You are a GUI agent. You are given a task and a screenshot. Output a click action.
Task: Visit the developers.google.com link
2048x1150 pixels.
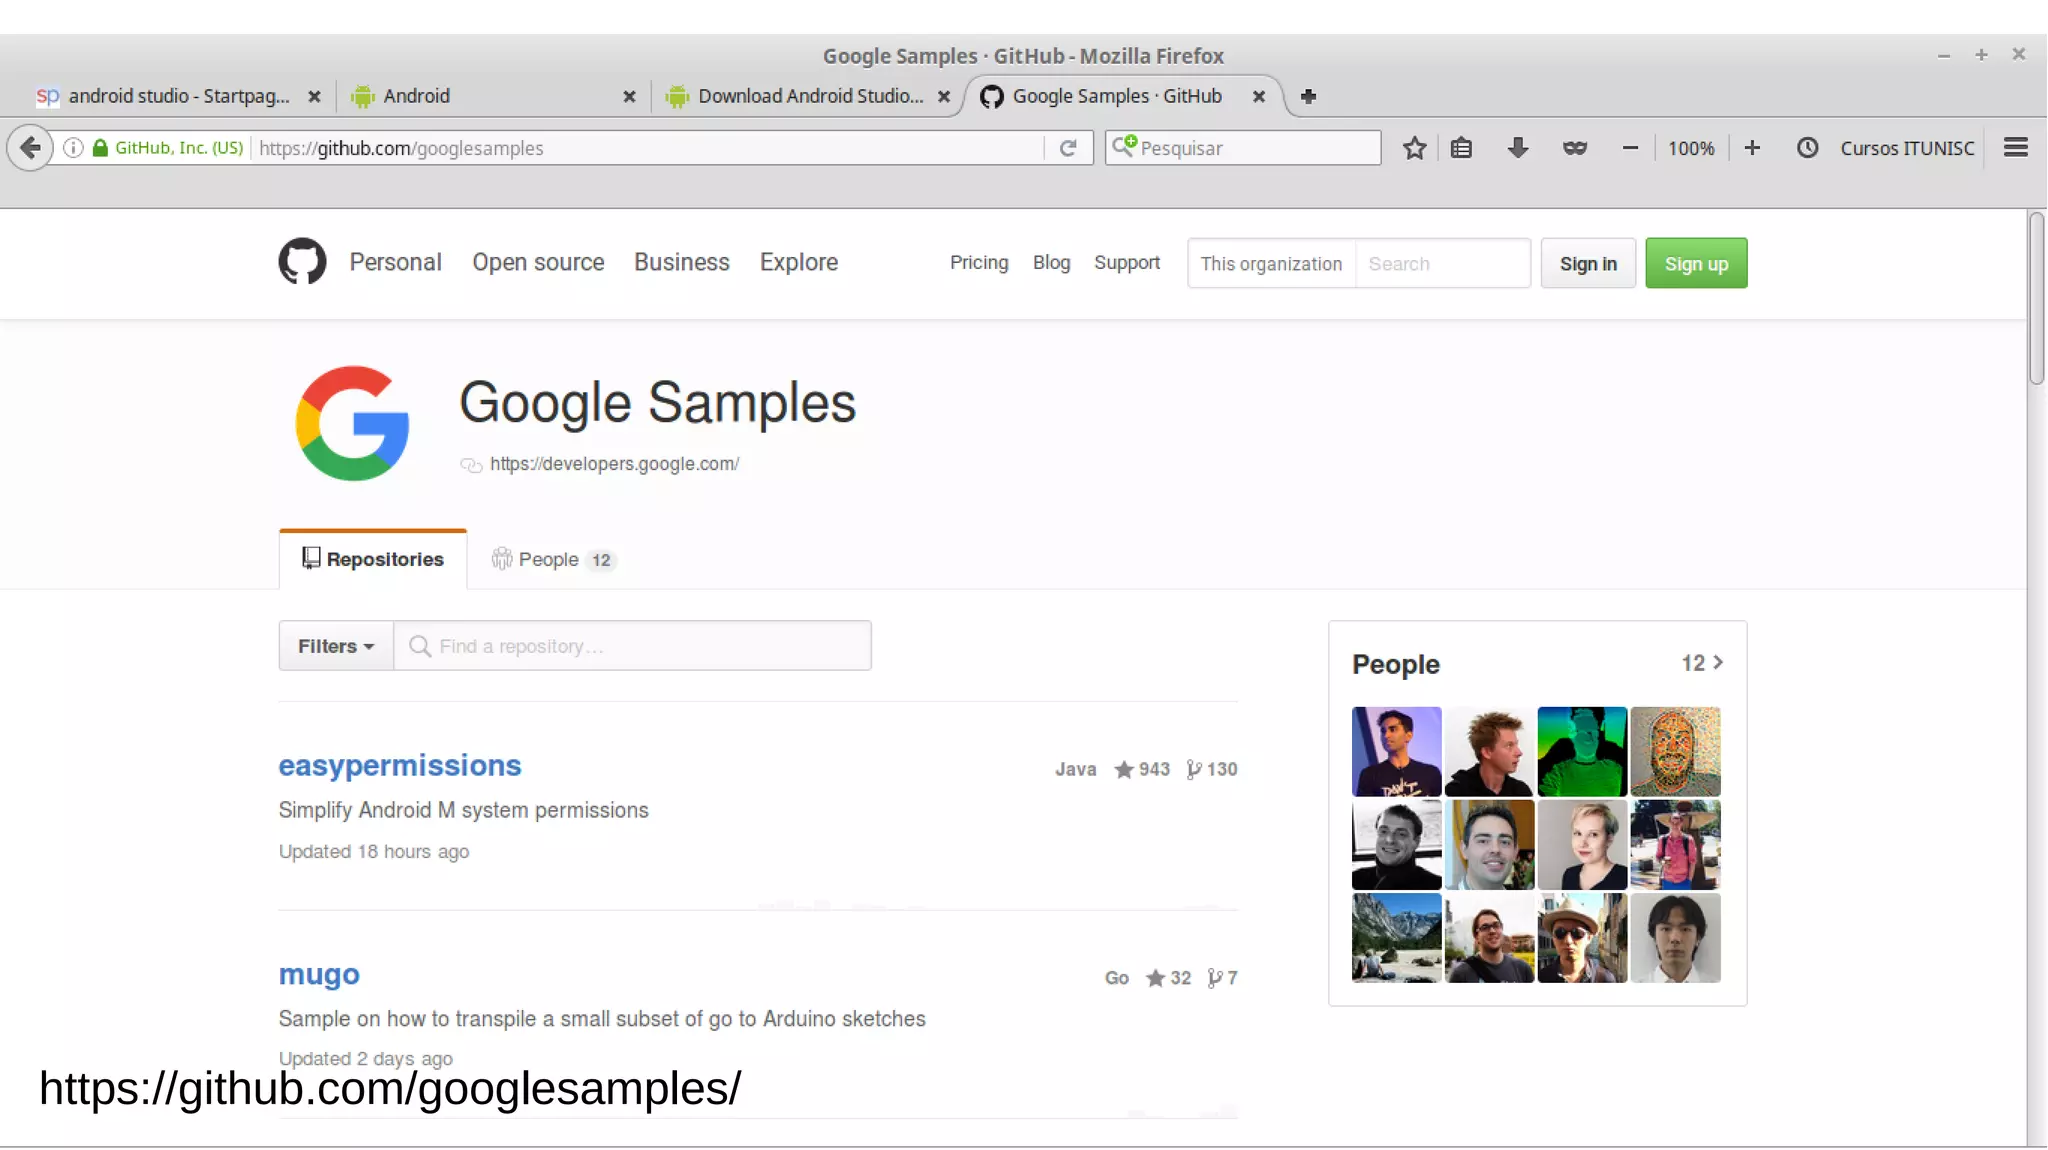click(x=614, y=464)
